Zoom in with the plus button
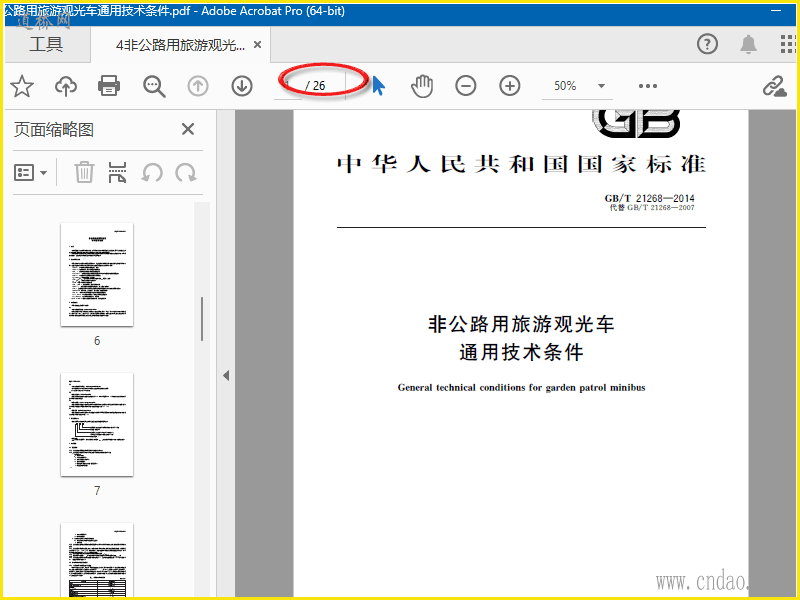The height and width of the screenshot is (600, 800). point(510,86)
